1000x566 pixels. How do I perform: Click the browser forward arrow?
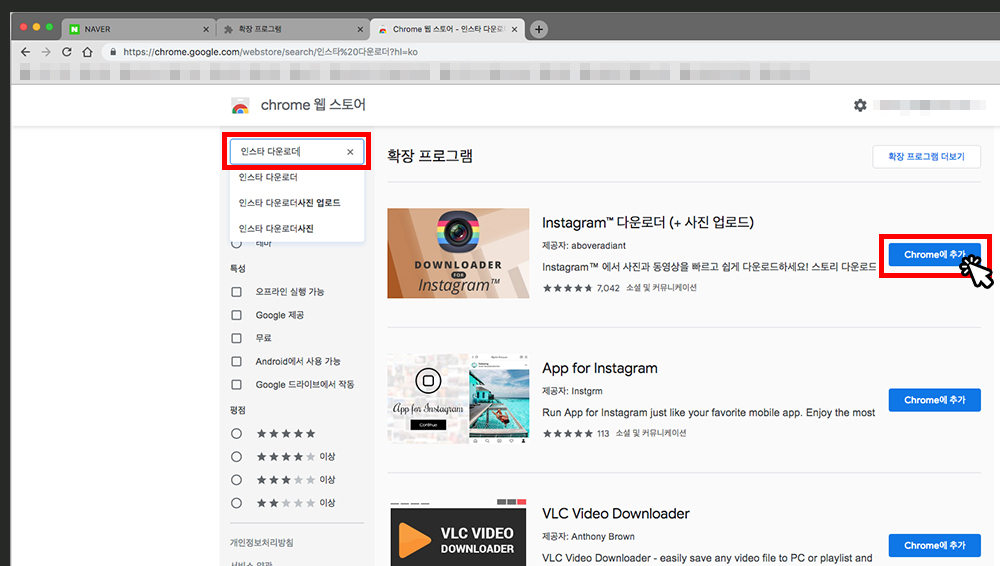click(46, 52)
